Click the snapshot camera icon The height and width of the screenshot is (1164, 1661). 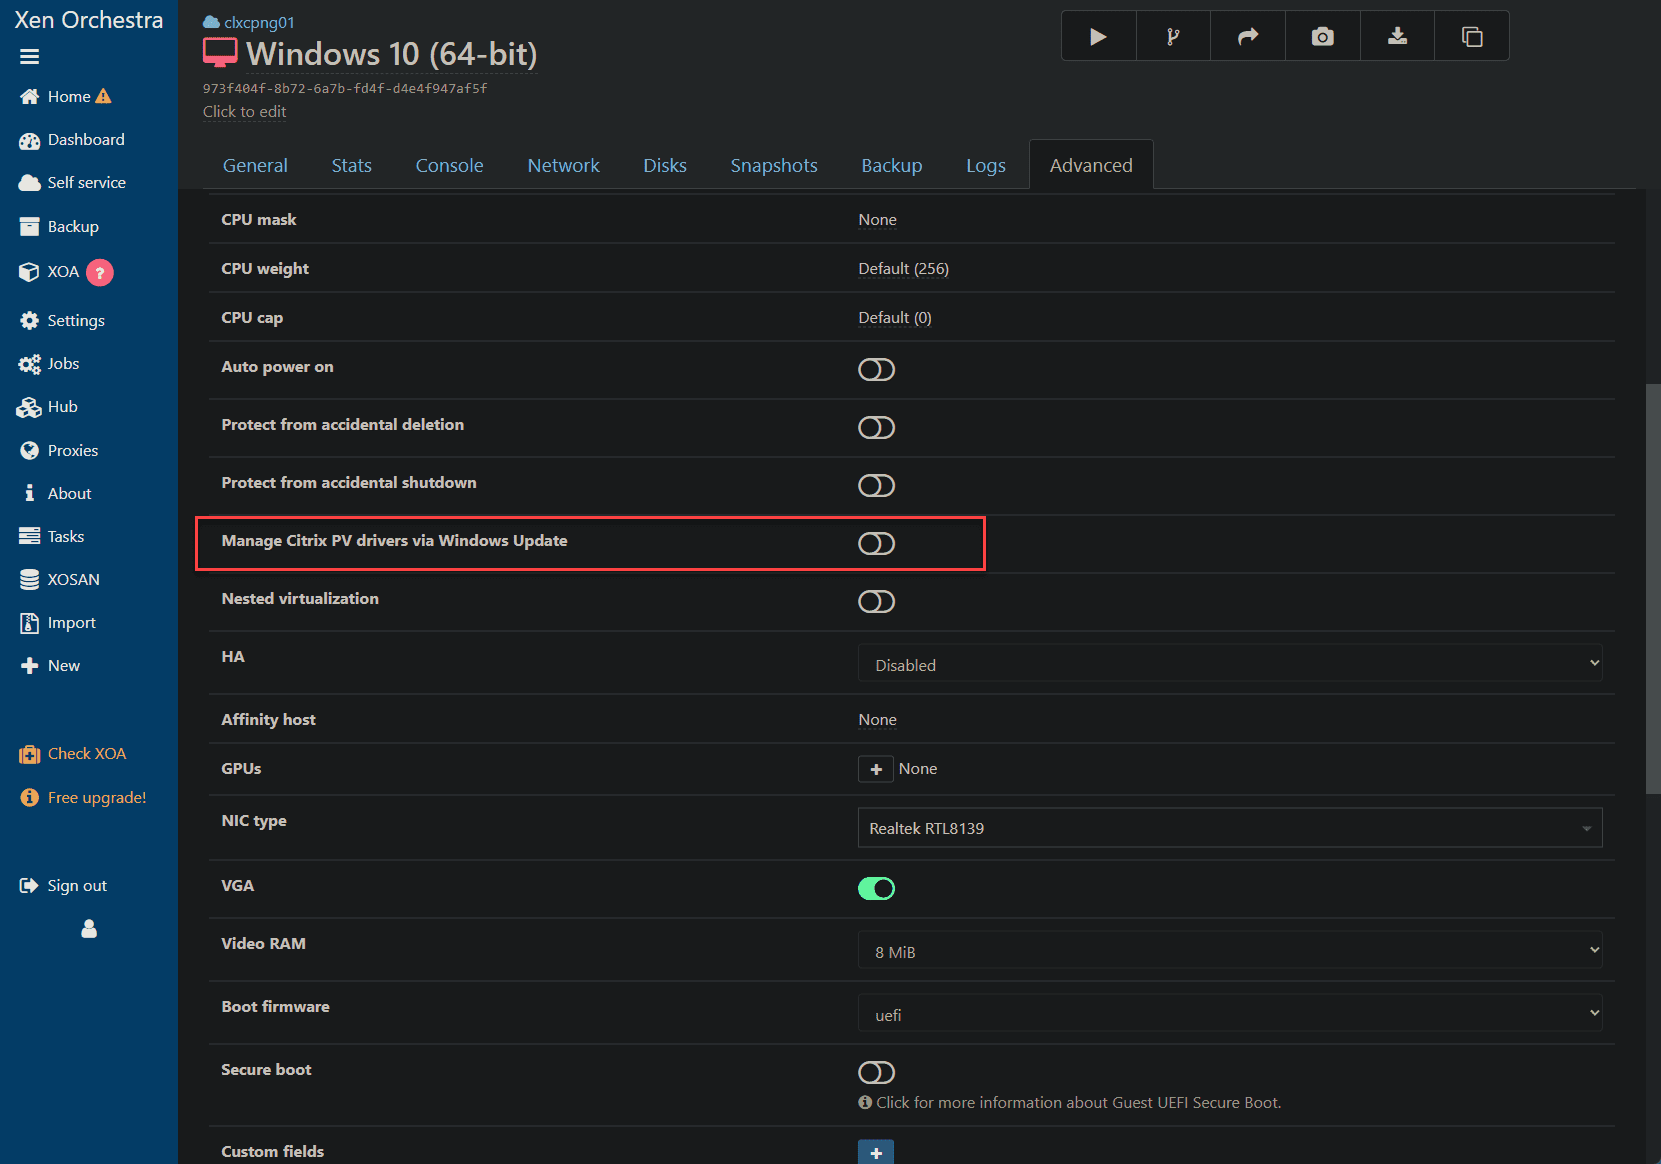tap(1322, 37)
